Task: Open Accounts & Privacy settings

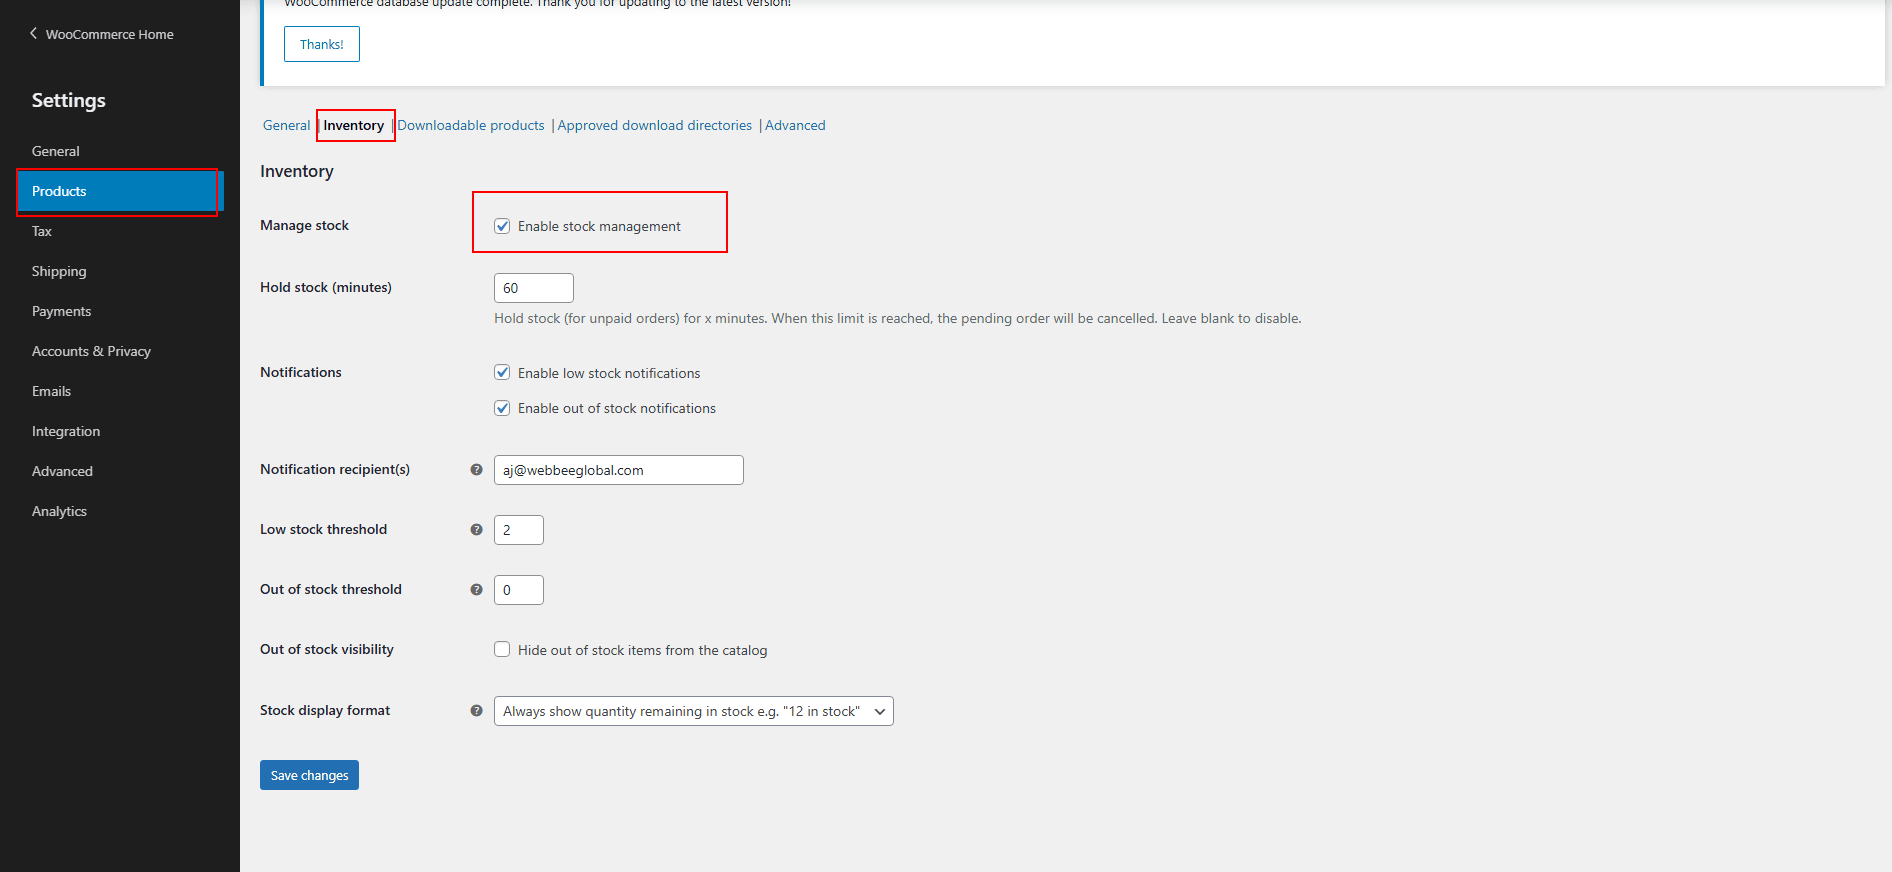Action: (x=91, y=352)
